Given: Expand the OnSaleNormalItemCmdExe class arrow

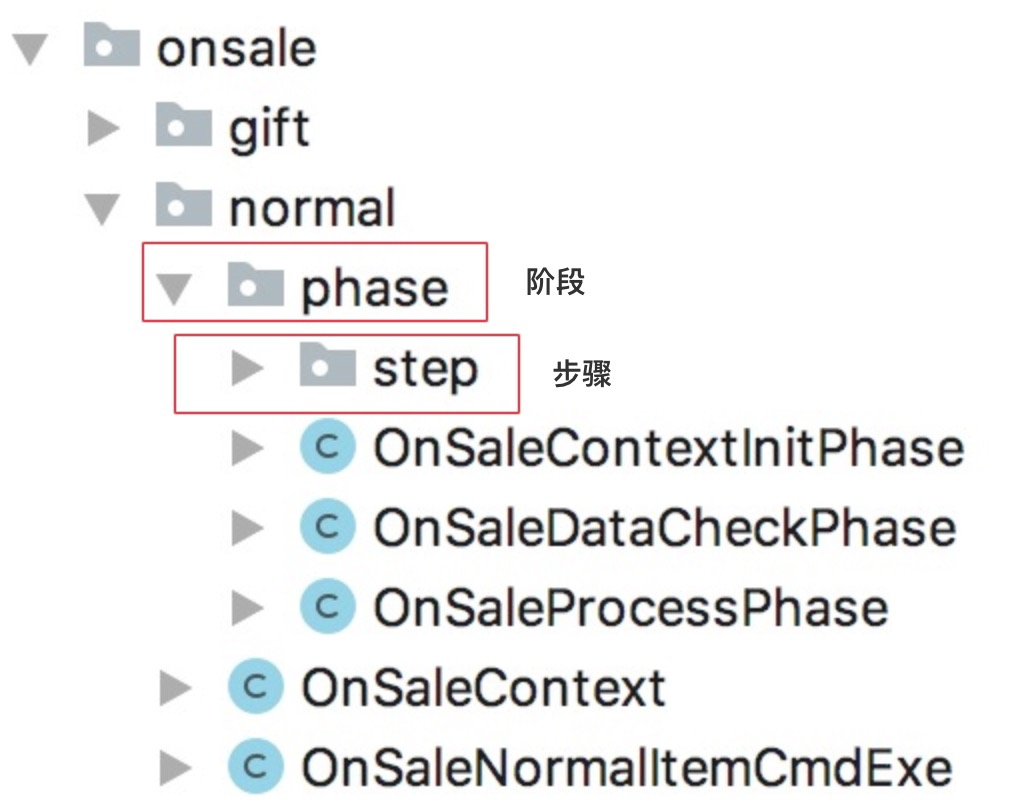Looking at the screenshot, I should point(176,768).
